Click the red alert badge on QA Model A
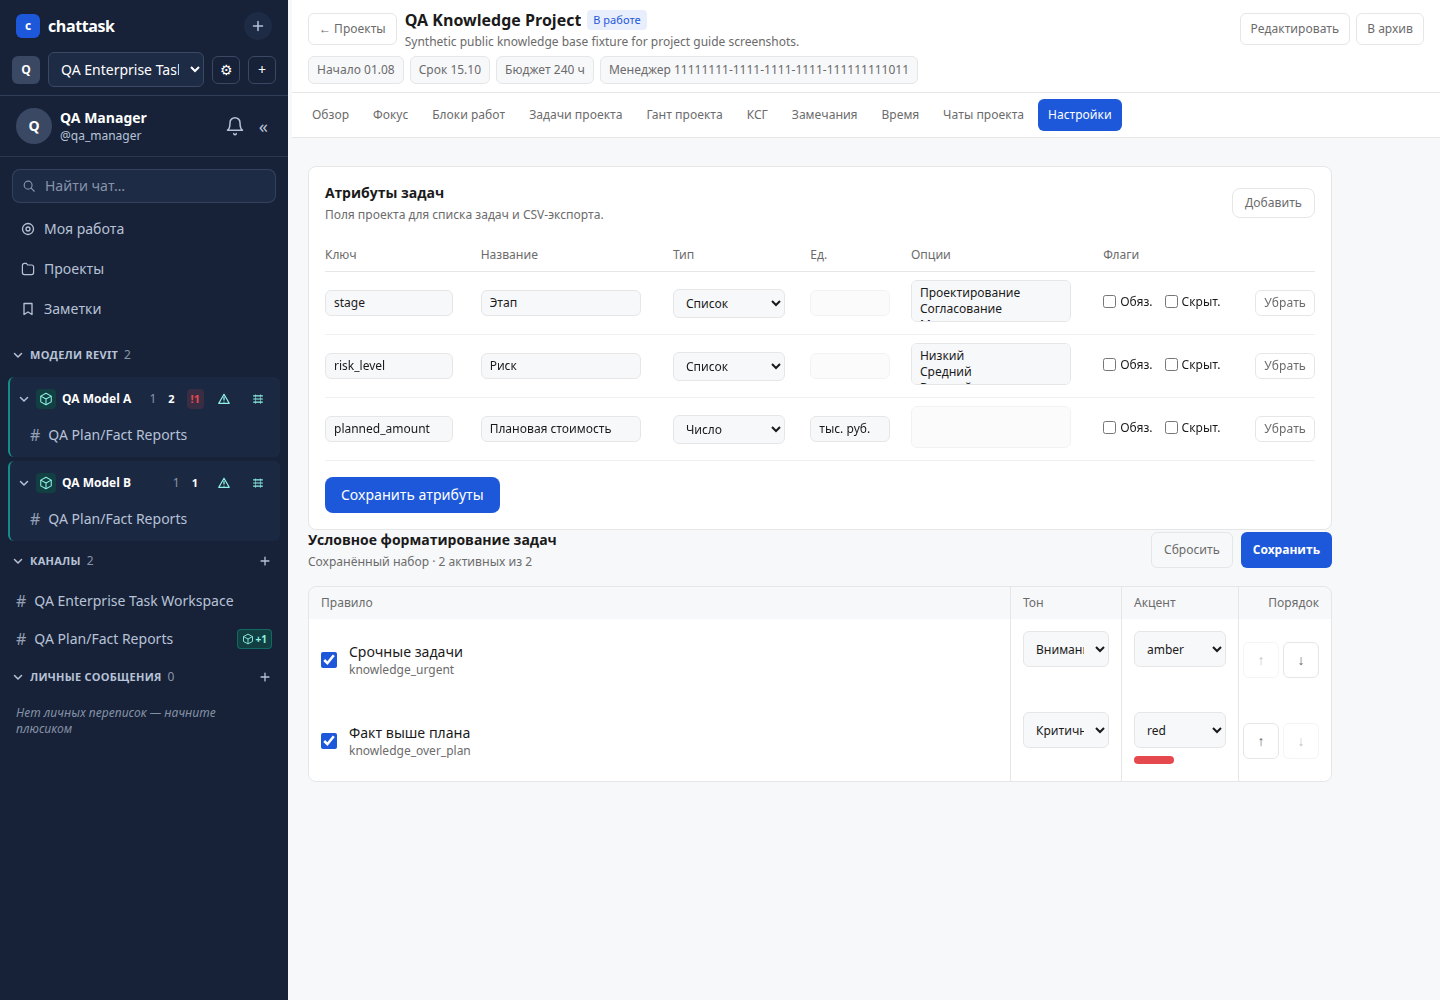 [195, 399]
